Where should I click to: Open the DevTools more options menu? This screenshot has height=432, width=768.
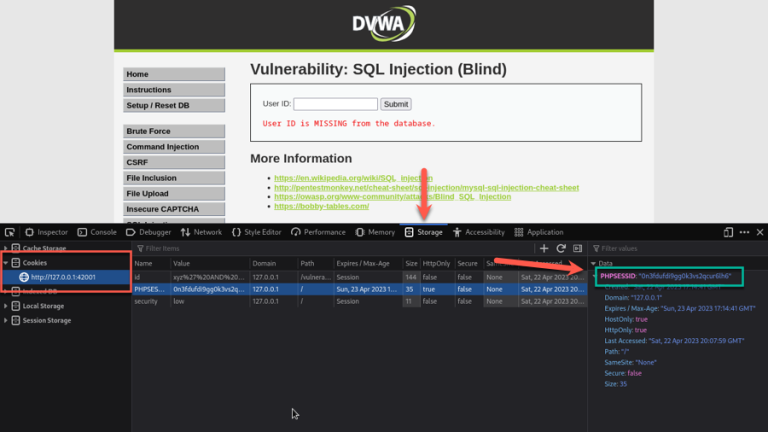(744, 232)
